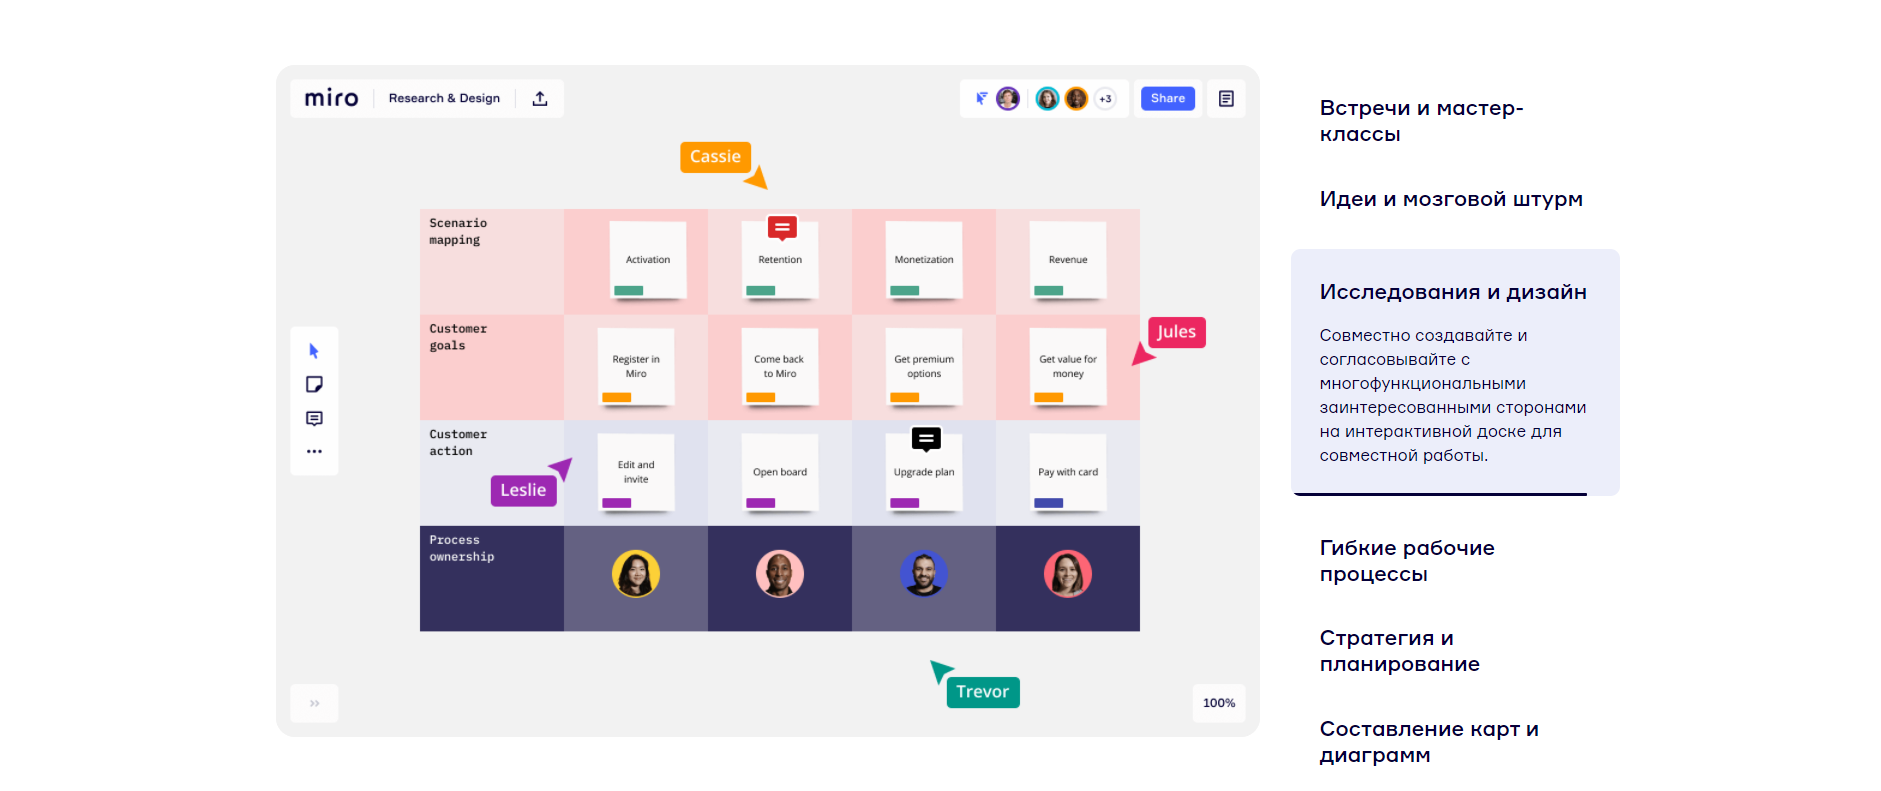The width and height of the screenshot is (1881, 791).
Task: Click the cursor-follow icon near avatars
Action: pos(981,98)
